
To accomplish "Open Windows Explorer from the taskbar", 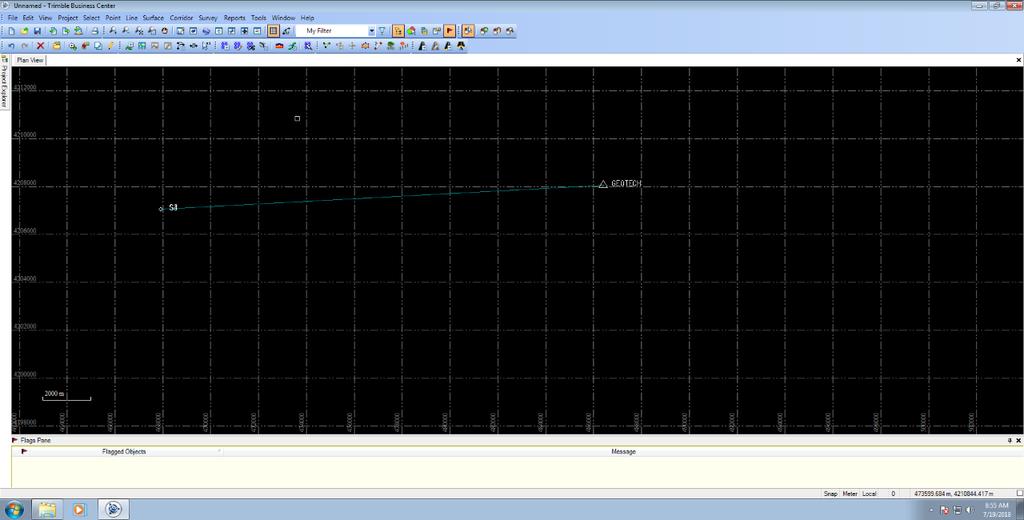I will [47, 509].
